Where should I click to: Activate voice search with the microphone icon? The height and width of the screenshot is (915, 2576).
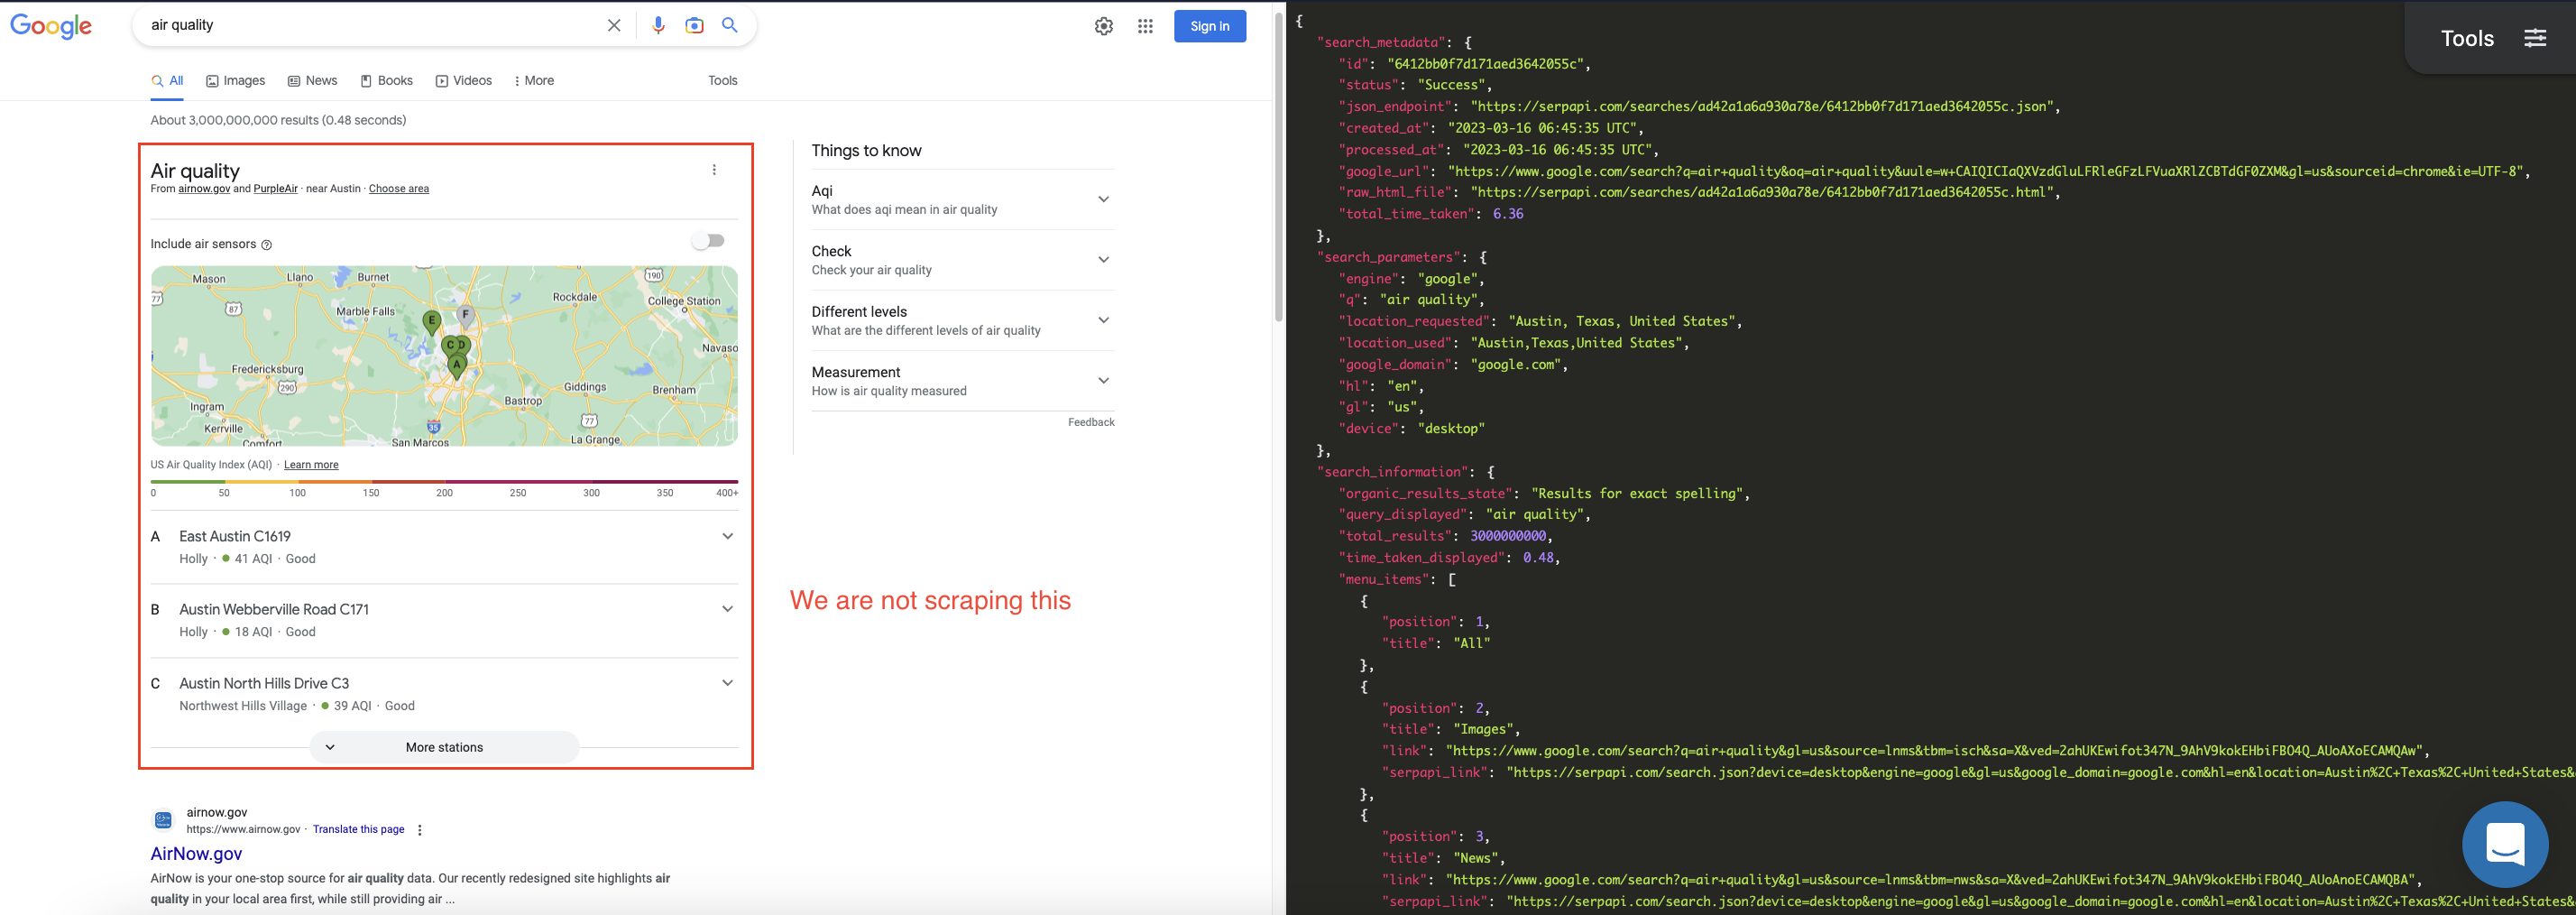[x=658, y=25]
